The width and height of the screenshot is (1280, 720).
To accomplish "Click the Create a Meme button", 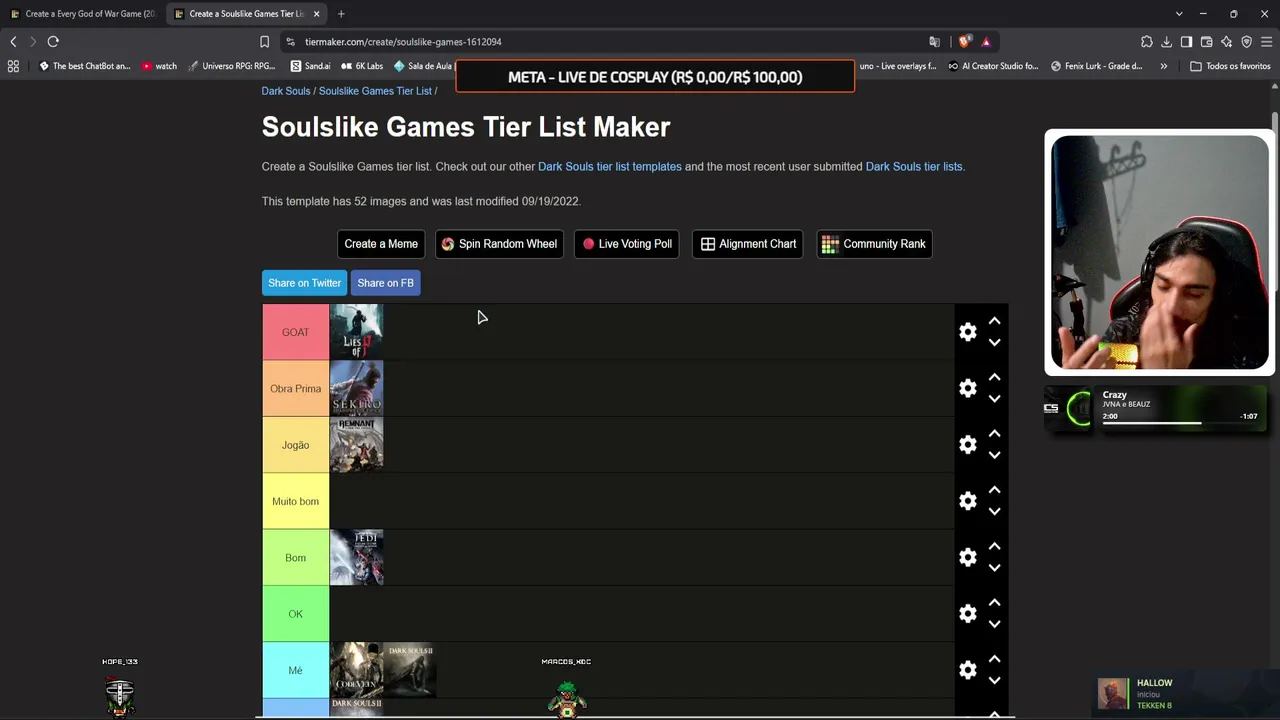I will pyautogui.click(x=381, y=244).
